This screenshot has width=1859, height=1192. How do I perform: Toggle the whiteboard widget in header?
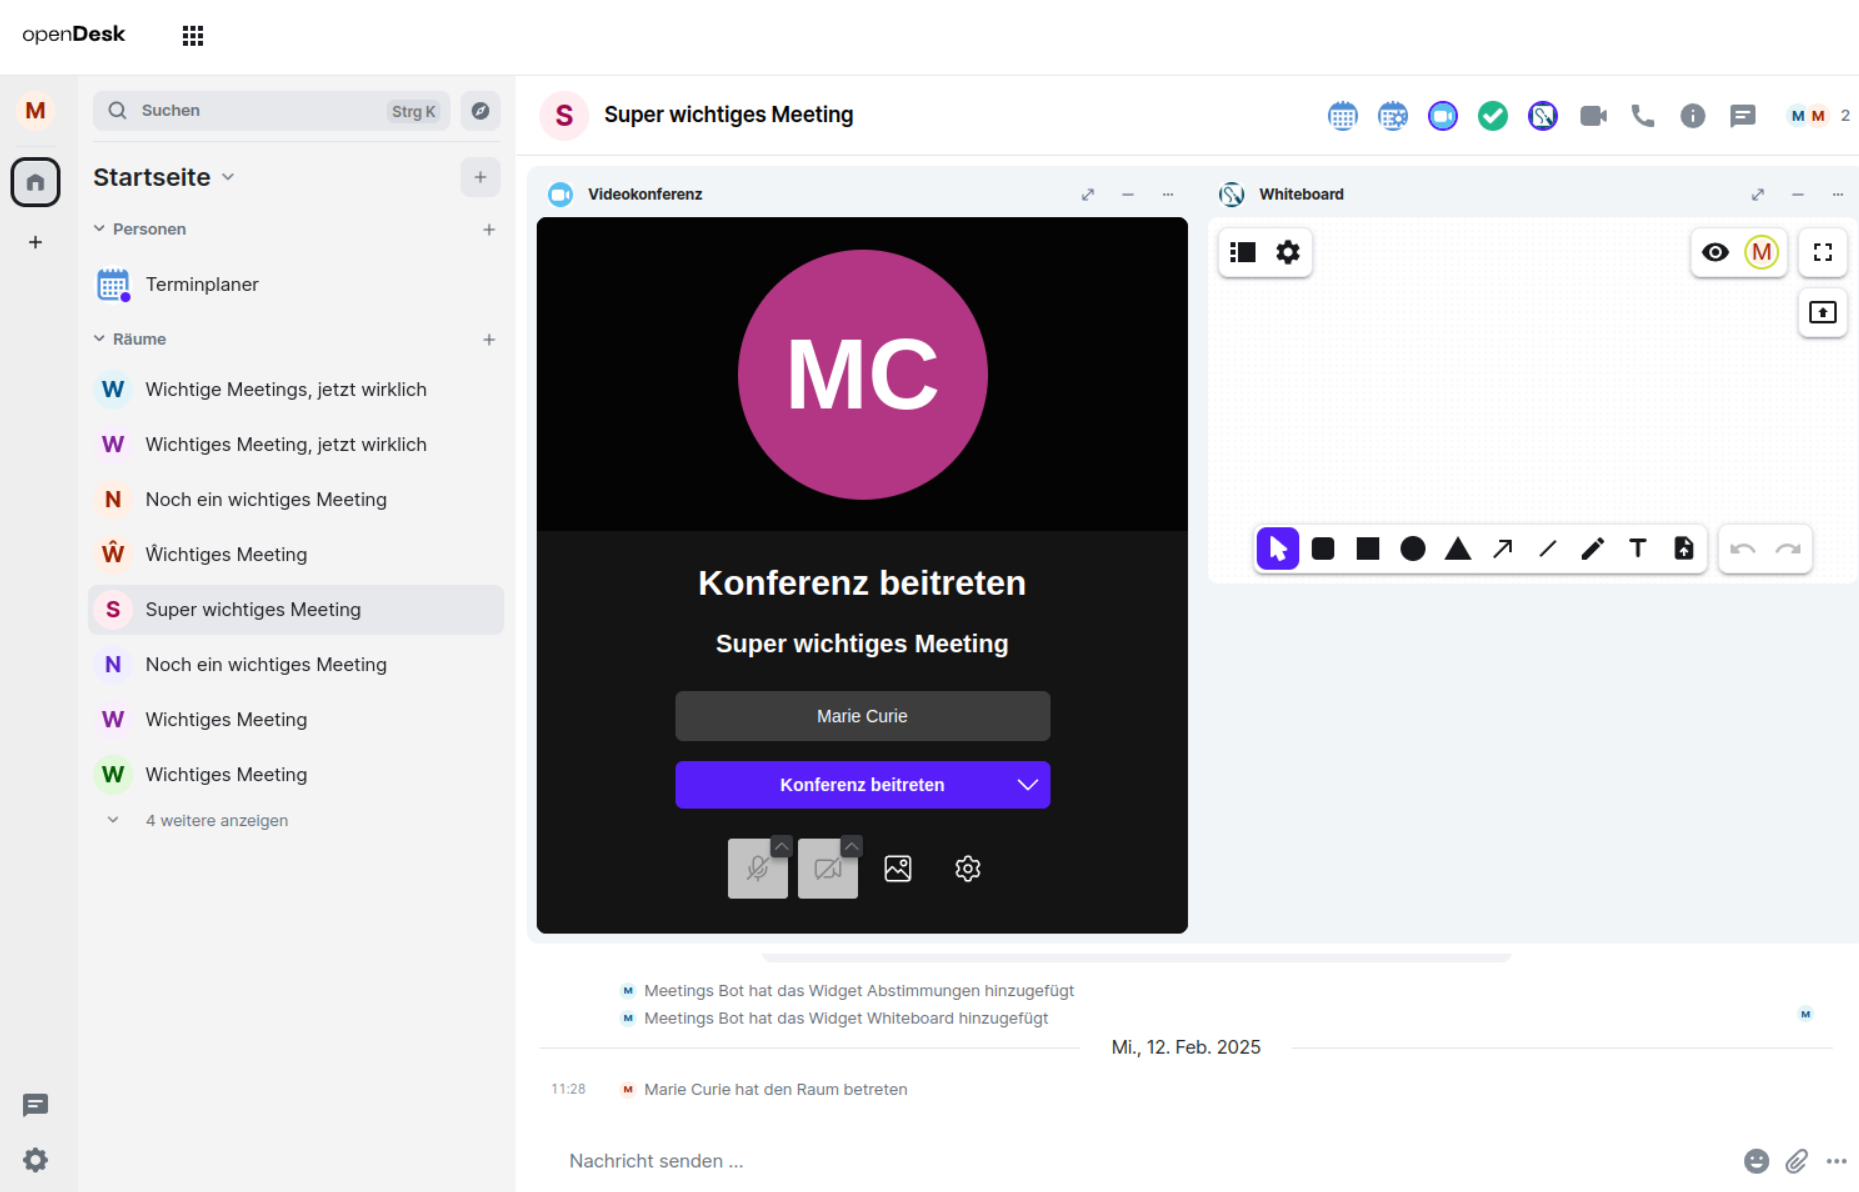pos(1543,116)
